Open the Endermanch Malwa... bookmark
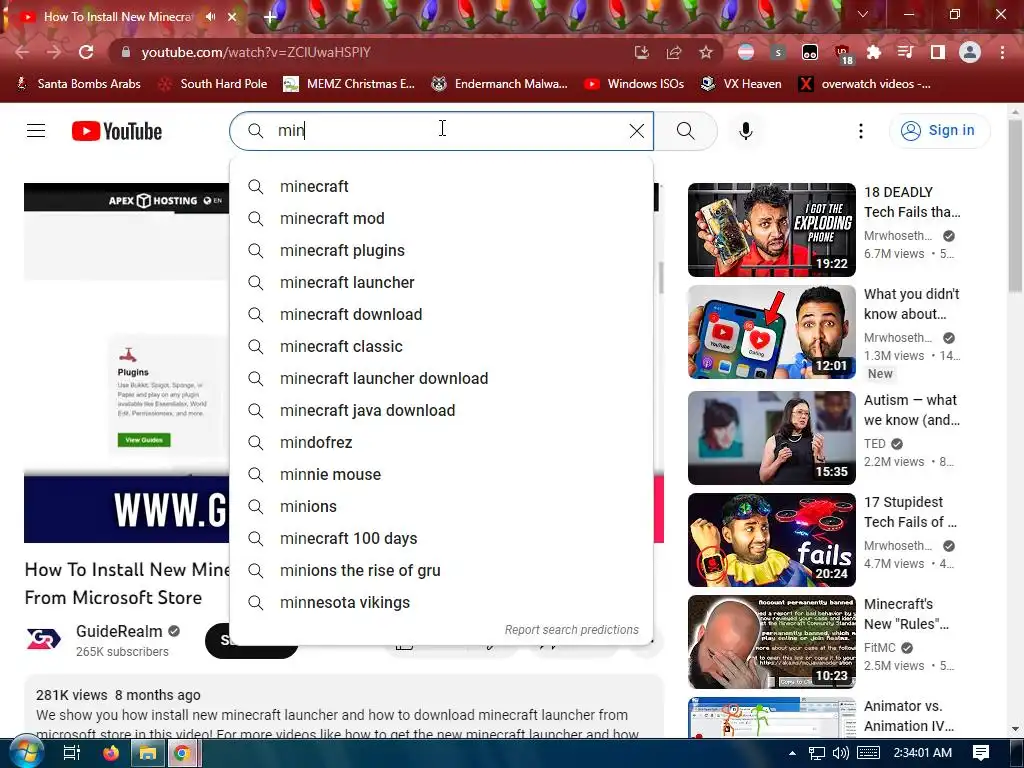Screen dimensions: 1024x768 [500, 84]
